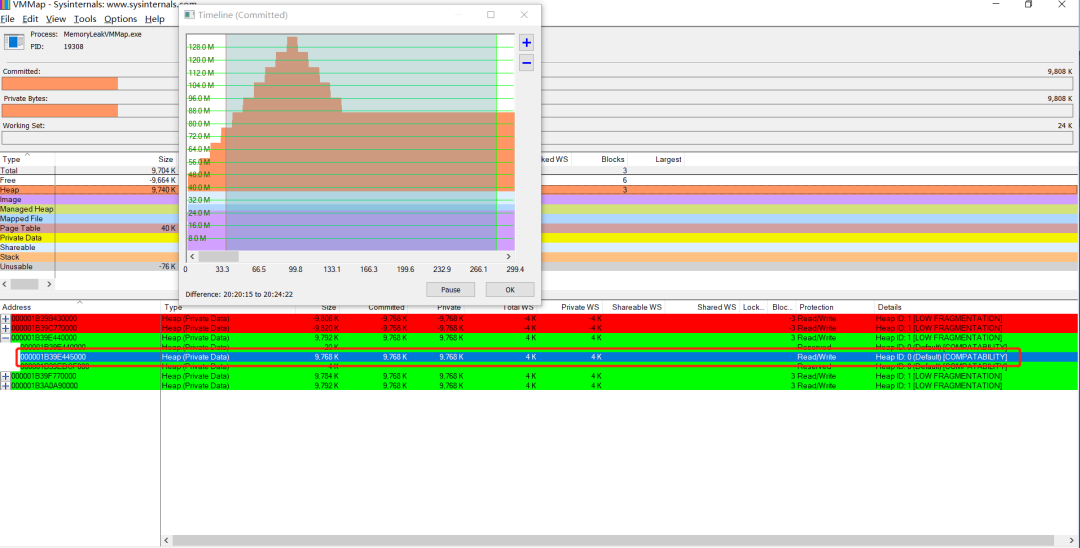Maximize the Timeline (Committed) dialog
The image size is (1080, 548).
click(x=491, y=14)
